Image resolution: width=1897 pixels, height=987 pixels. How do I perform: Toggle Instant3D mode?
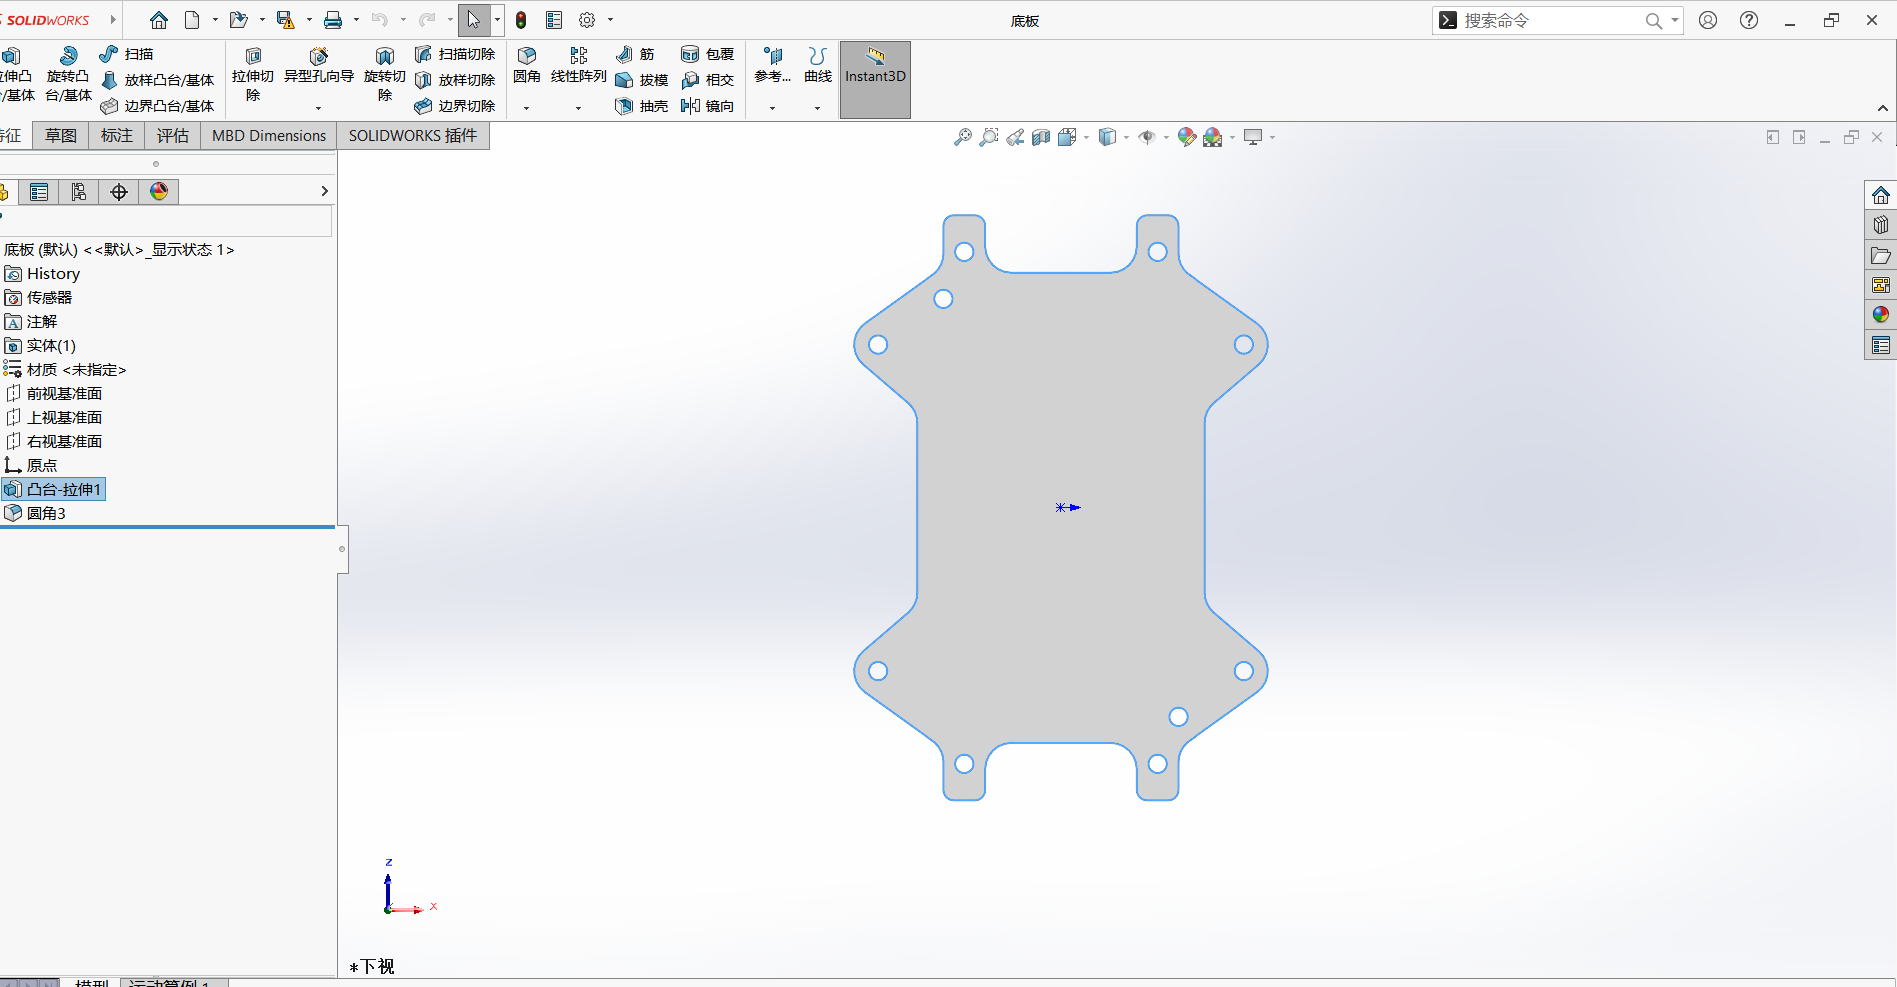click(875, 79)
